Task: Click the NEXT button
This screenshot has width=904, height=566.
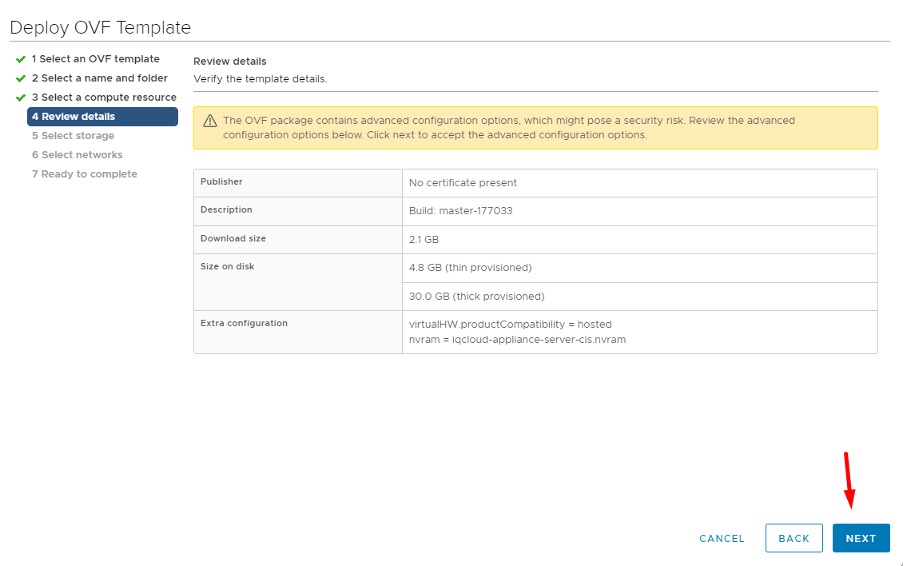Action: coord(861,538)
